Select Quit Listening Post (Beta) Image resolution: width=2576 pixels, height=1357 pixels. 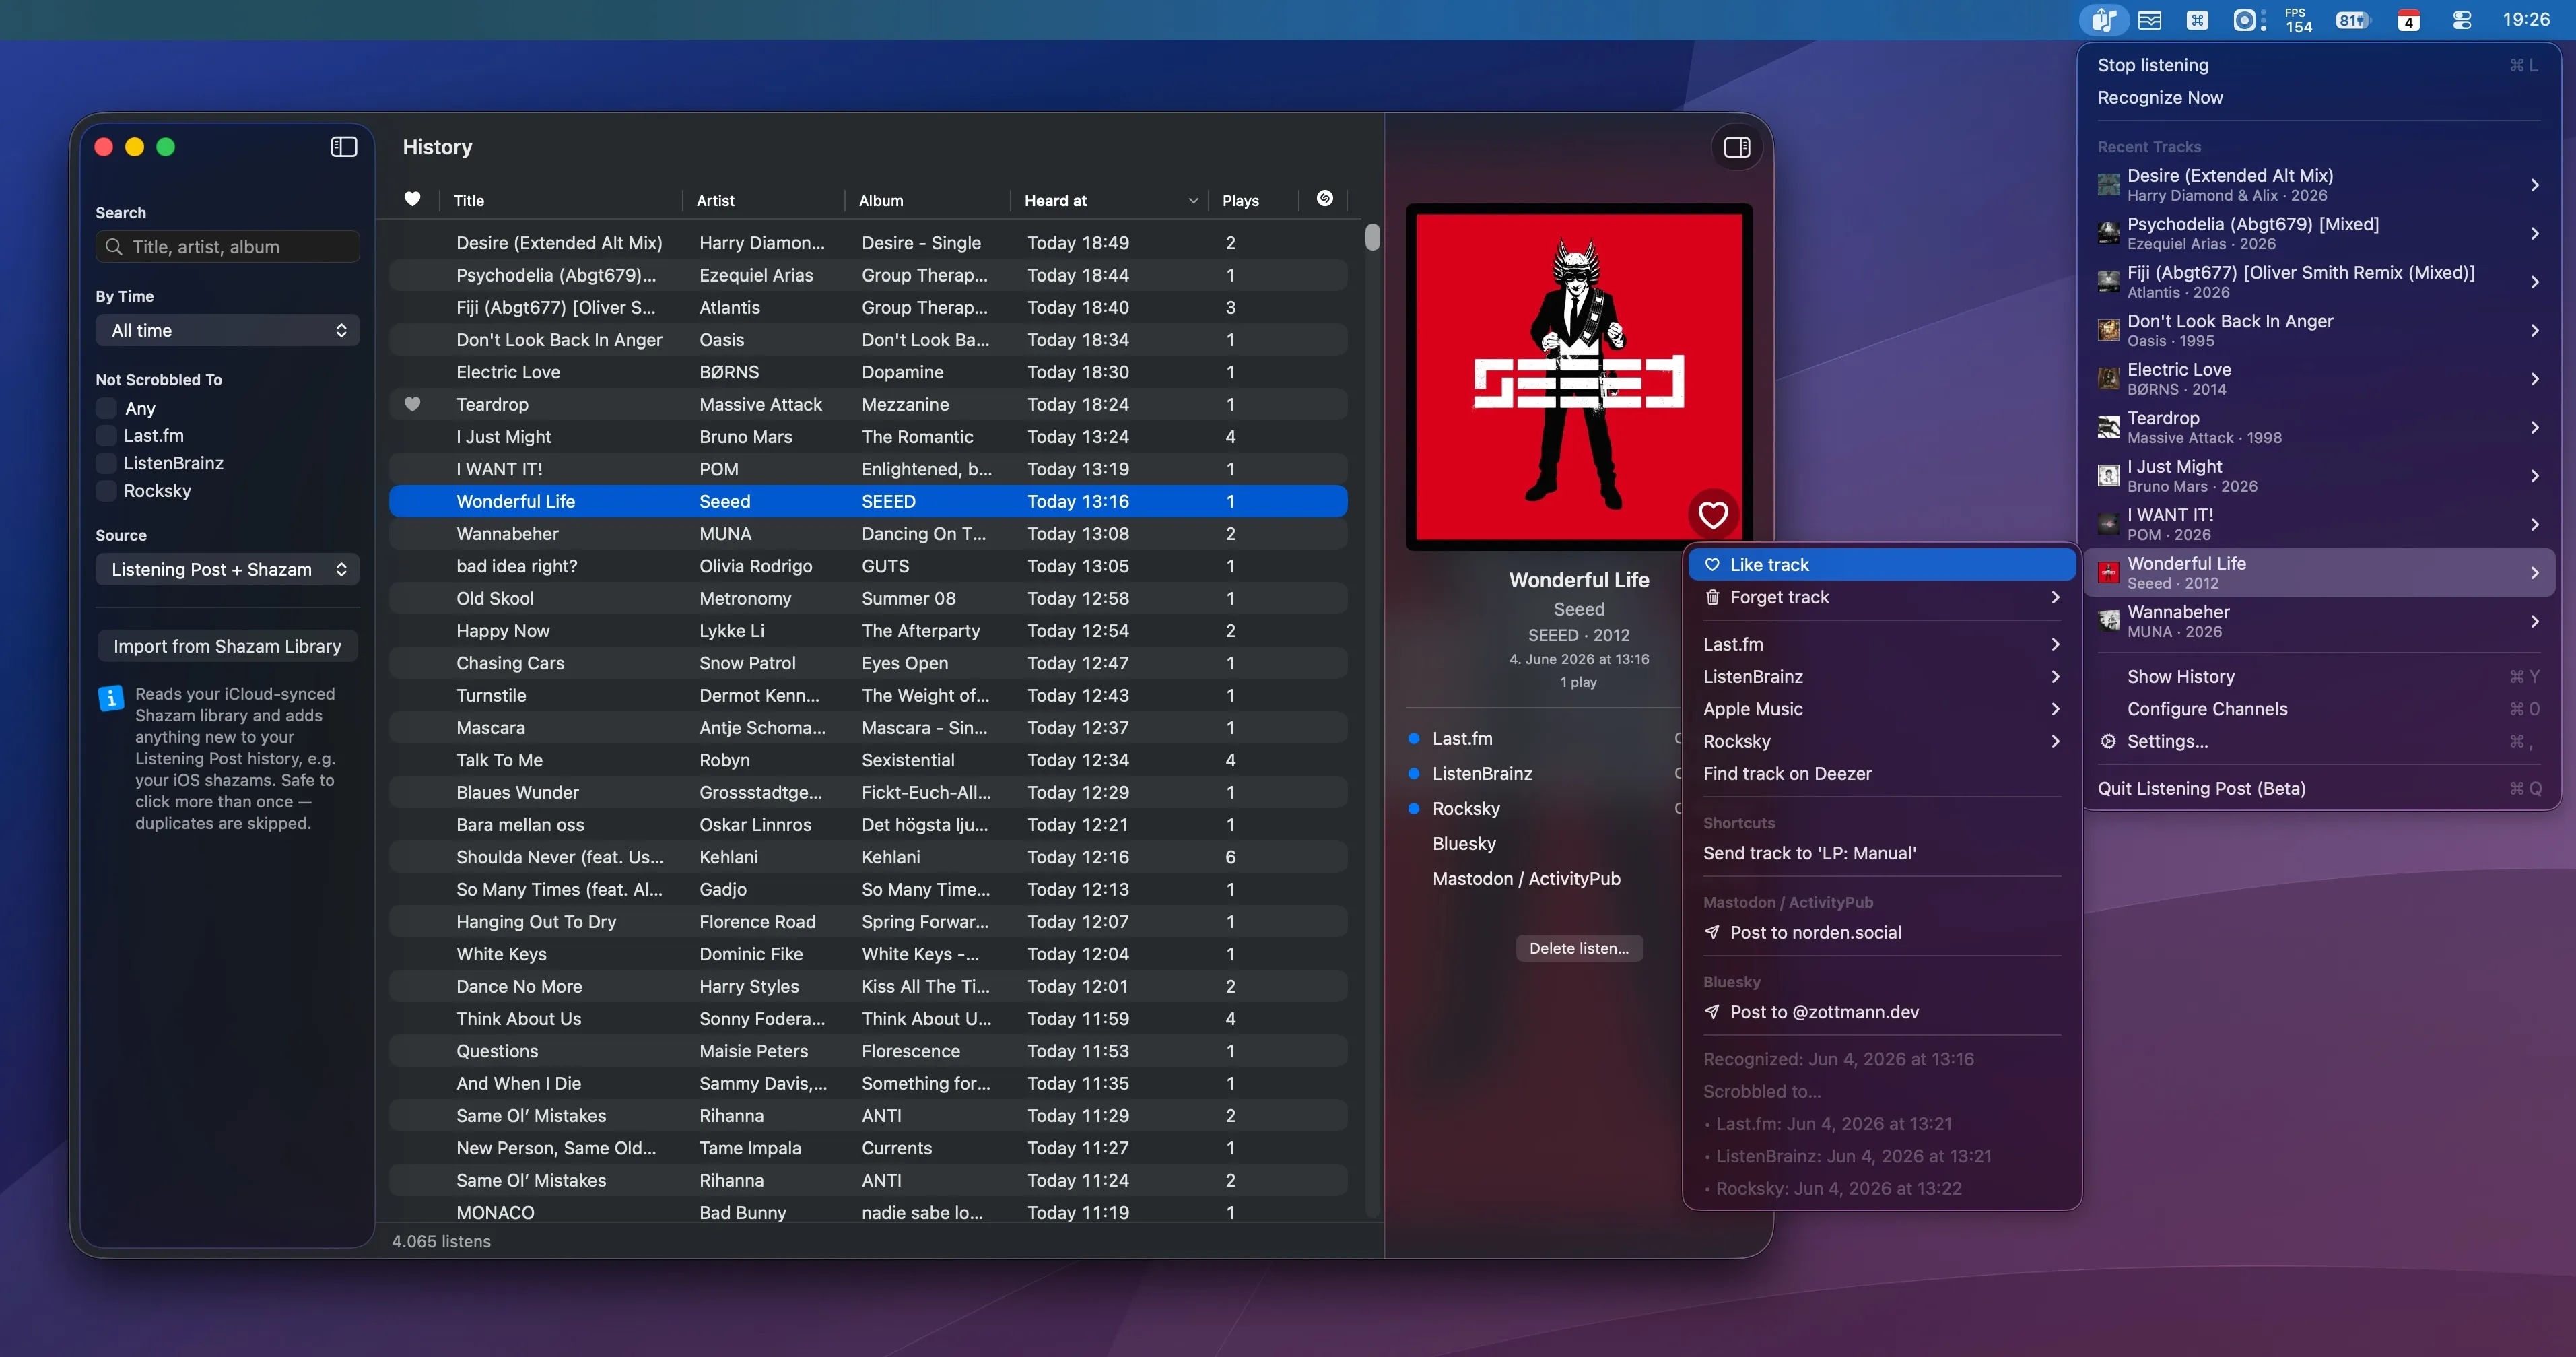coord(2318,788)
